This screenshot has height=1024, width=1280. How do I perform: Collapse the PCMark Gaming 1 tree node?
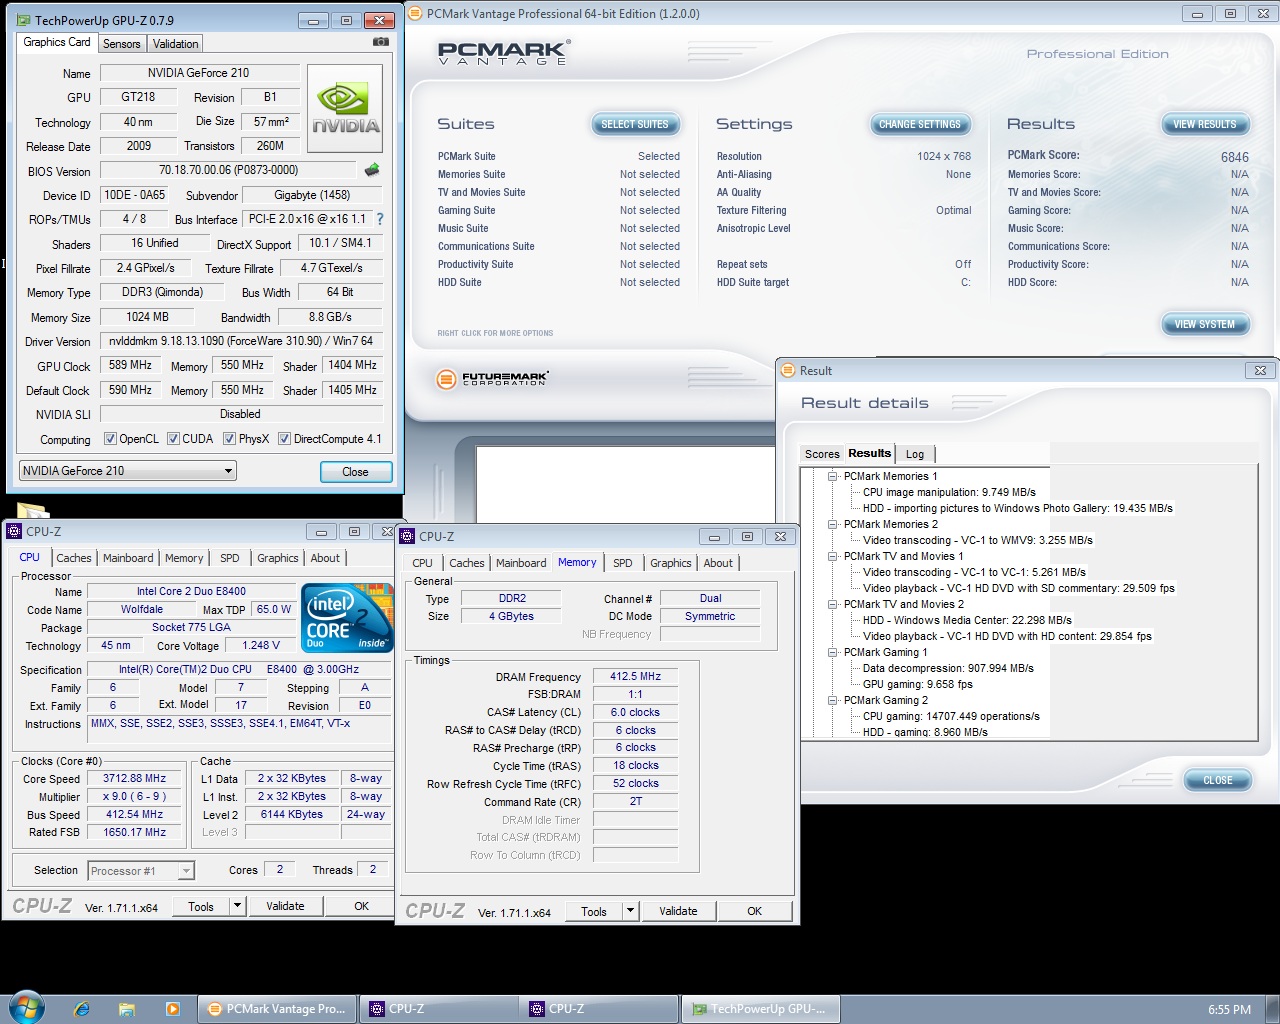[x=832, y=652]
